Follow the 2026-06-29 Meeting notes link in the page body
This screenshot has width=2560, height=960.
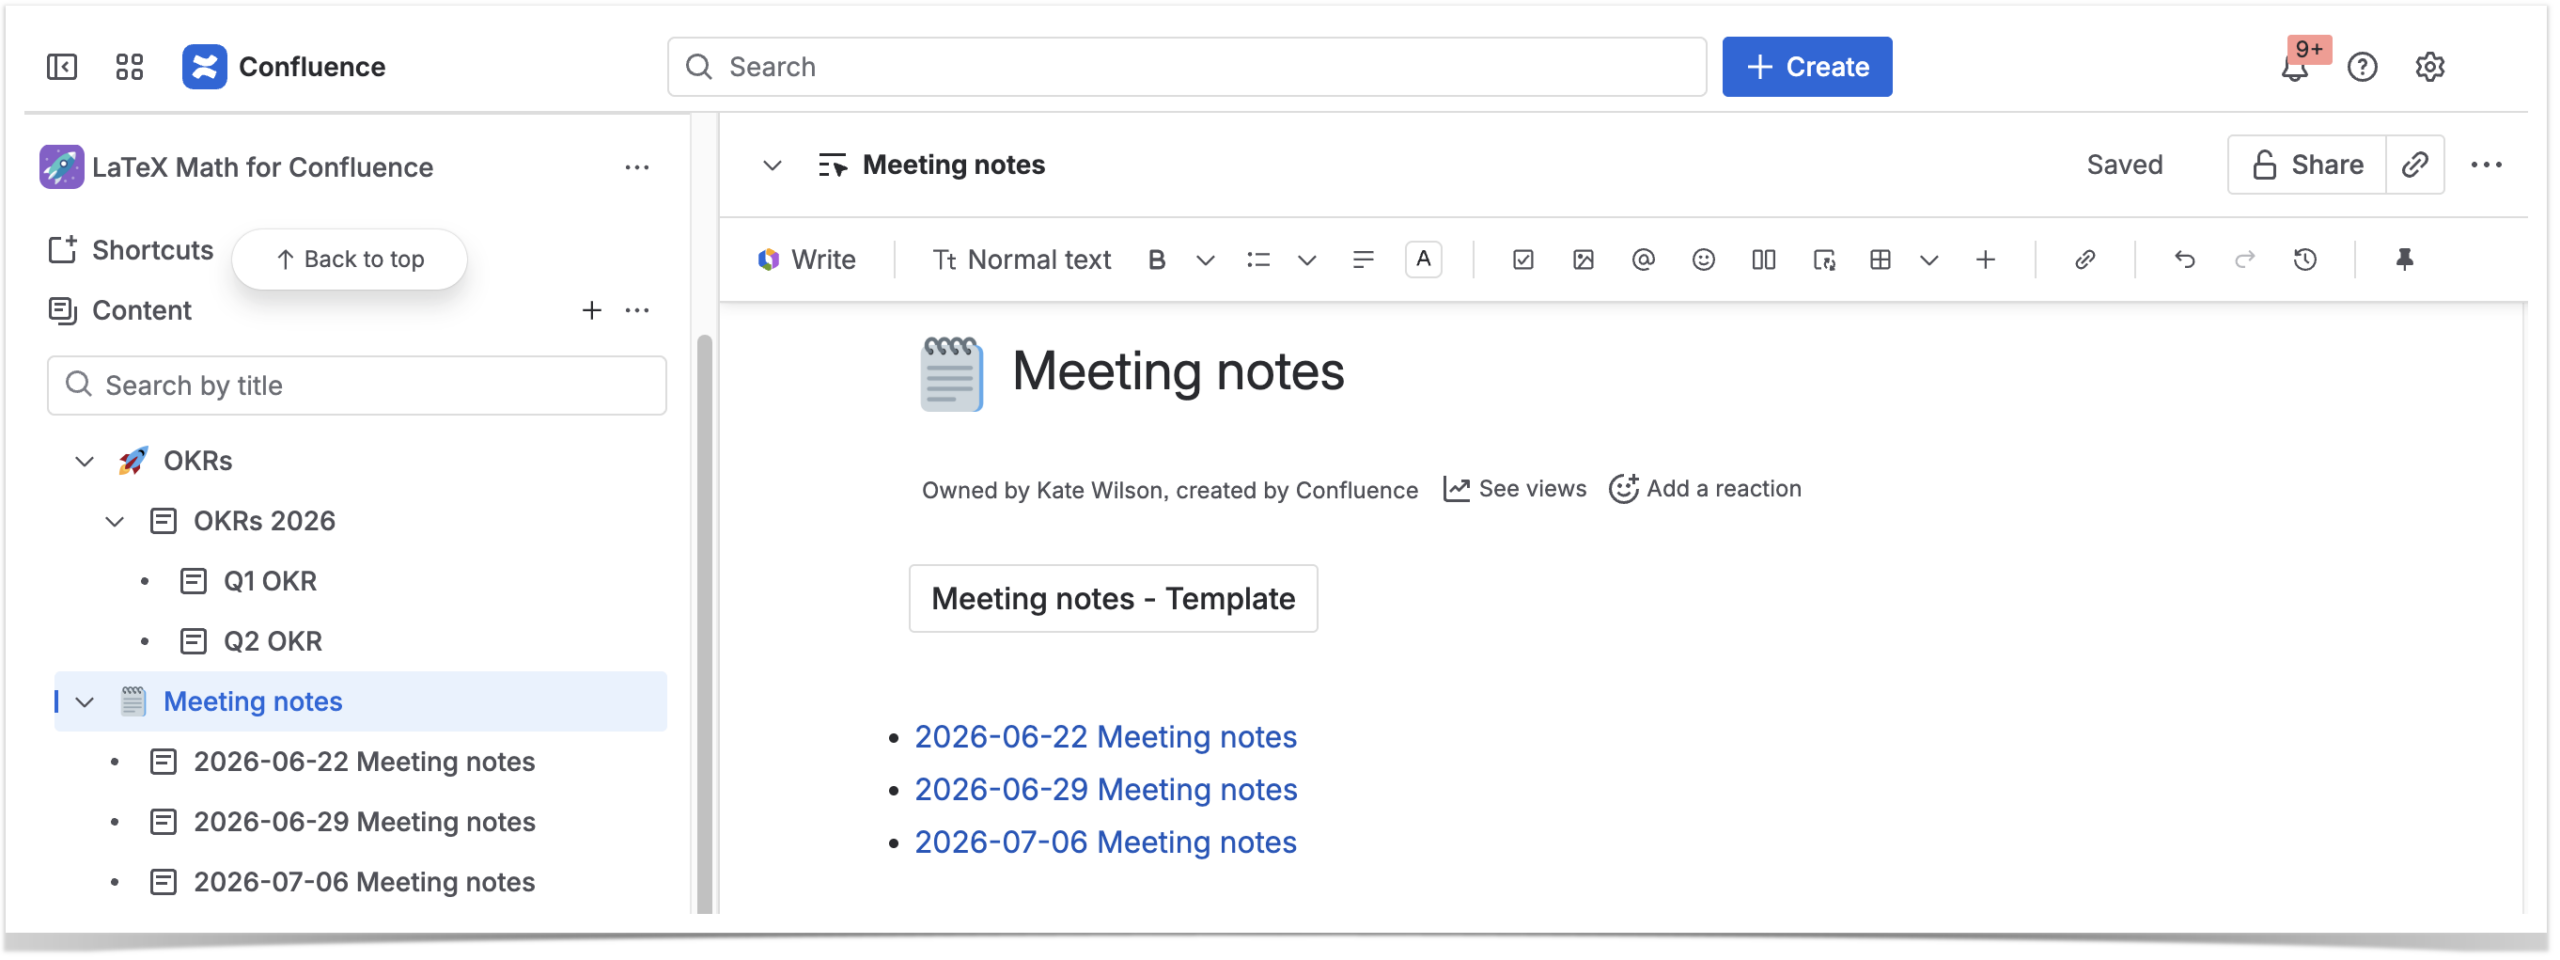tap(1105, 791)
